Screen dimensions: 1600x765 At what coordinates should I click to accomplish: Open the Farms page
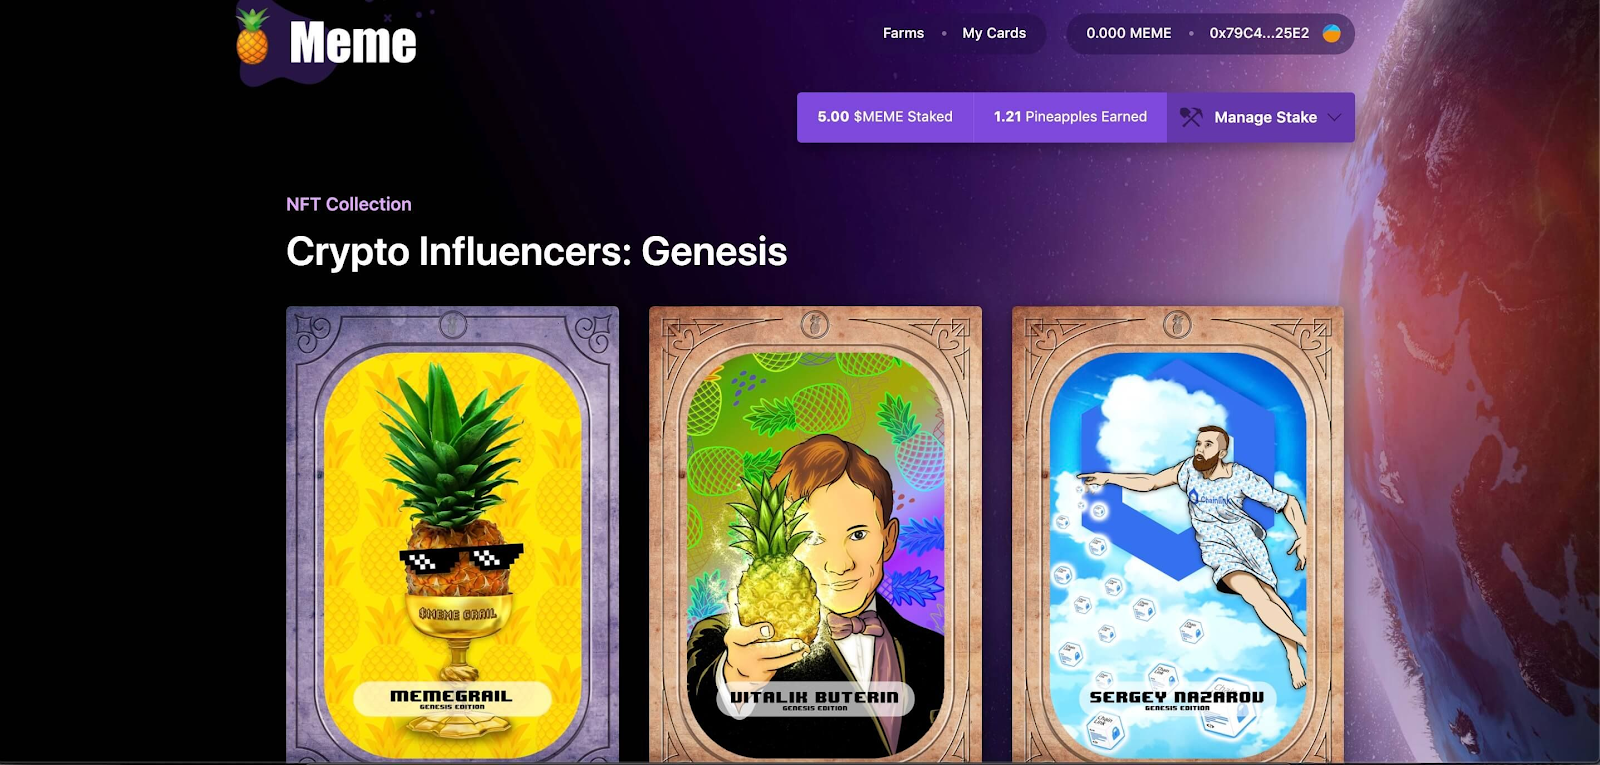(x=903, y=33)
